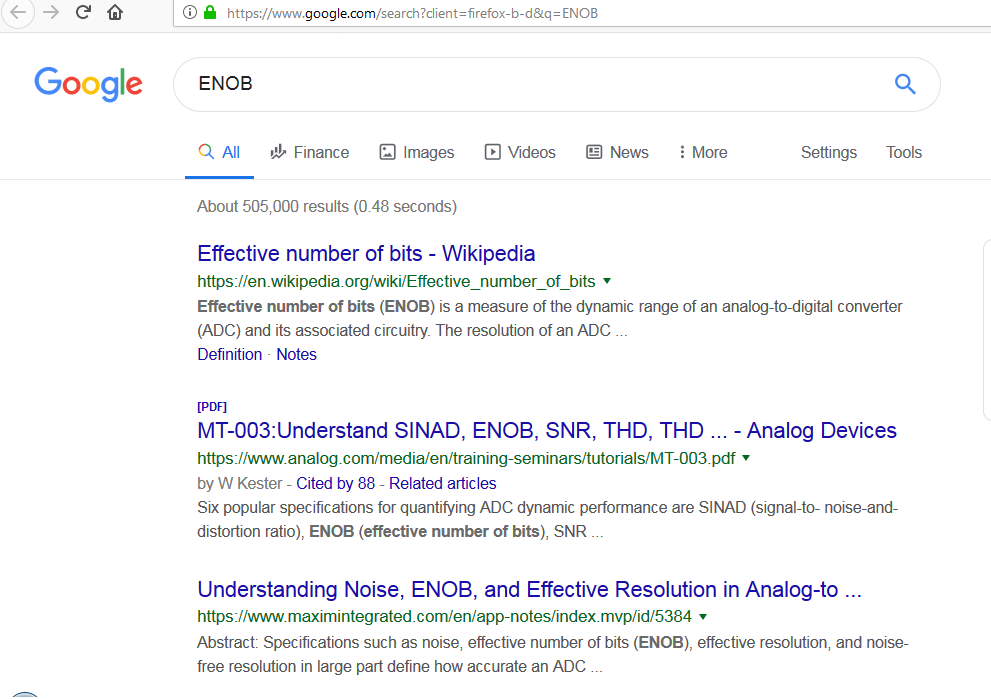Switch to the Images tab
This screenshot has width=991, height=699.
tap(416, 152)
